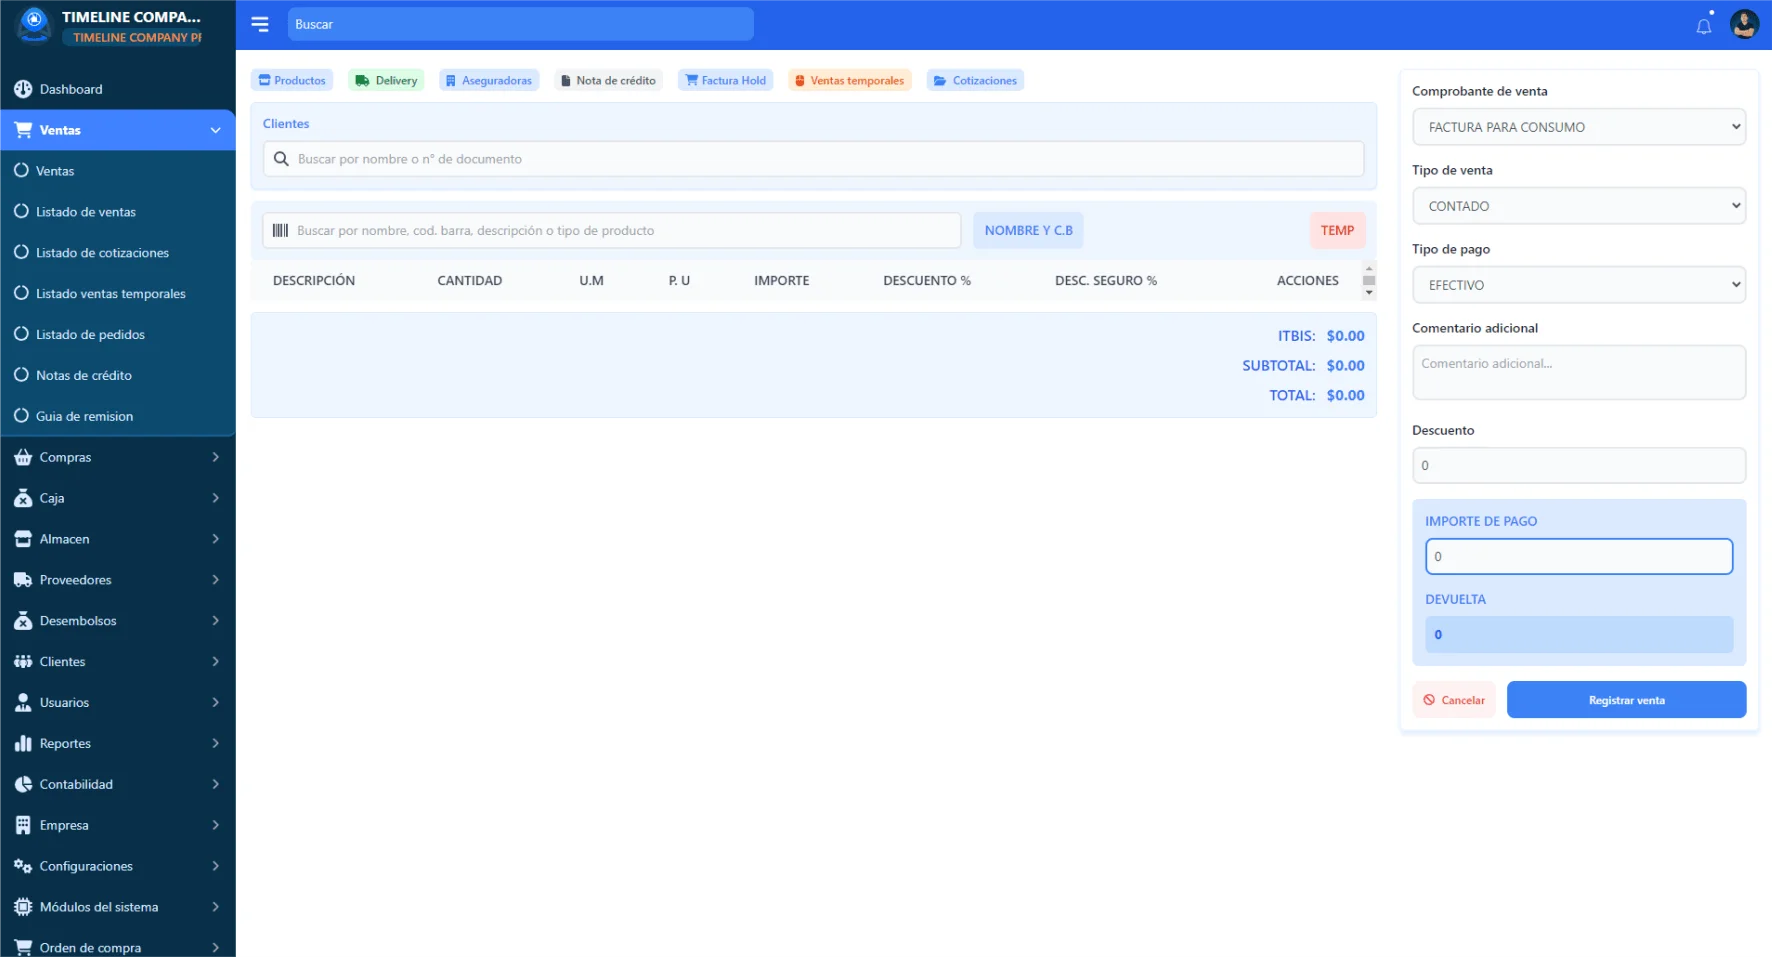Click the Configuraciones gears icon
The width and height of the screenshot is (1772, 957).
[23, 866]
